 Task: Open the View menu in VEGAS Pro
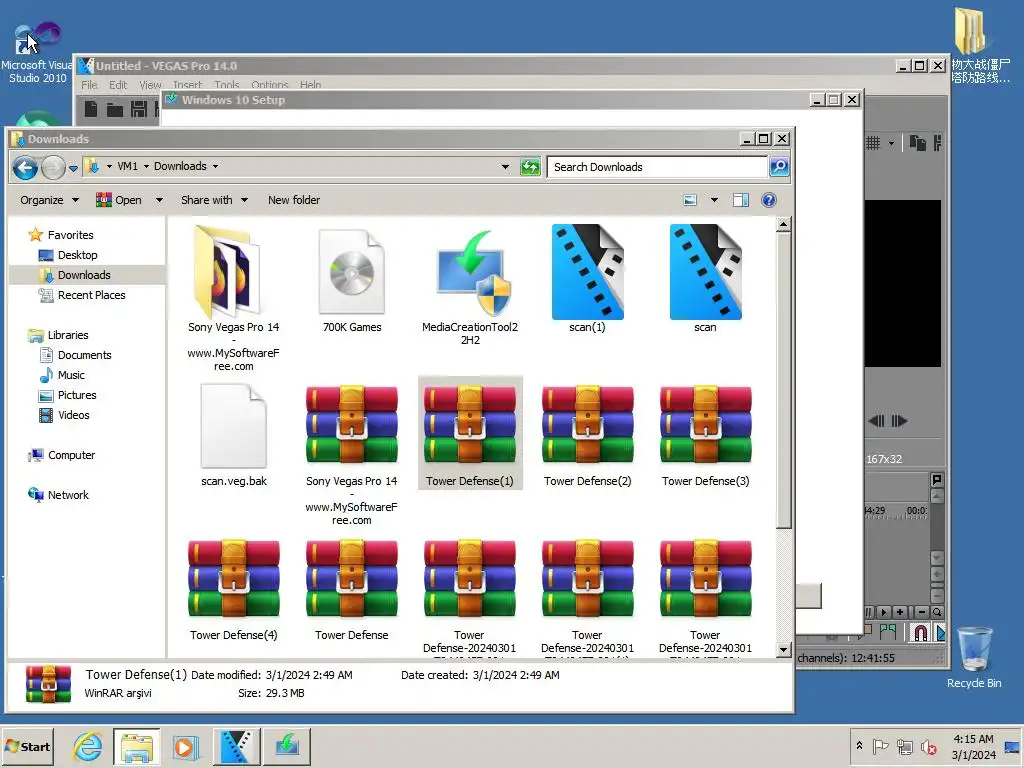tap(150, 85)
